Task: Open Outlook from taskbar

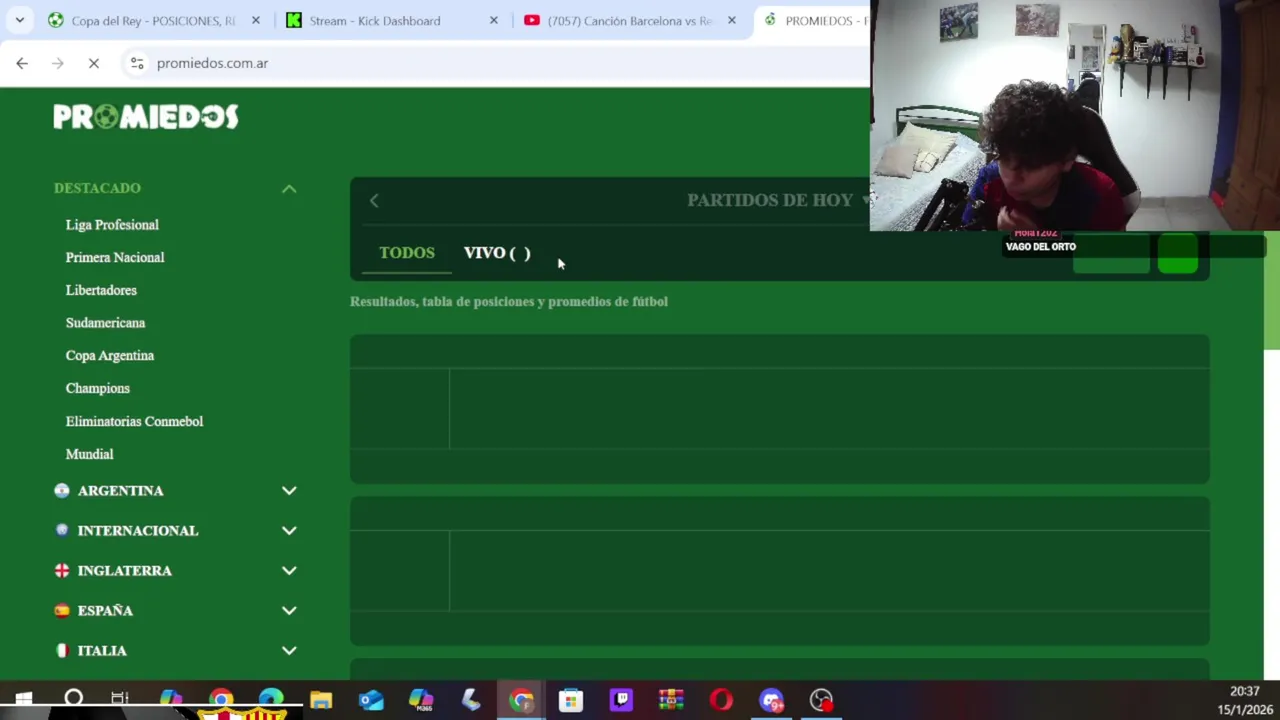Action: point(371,700)
